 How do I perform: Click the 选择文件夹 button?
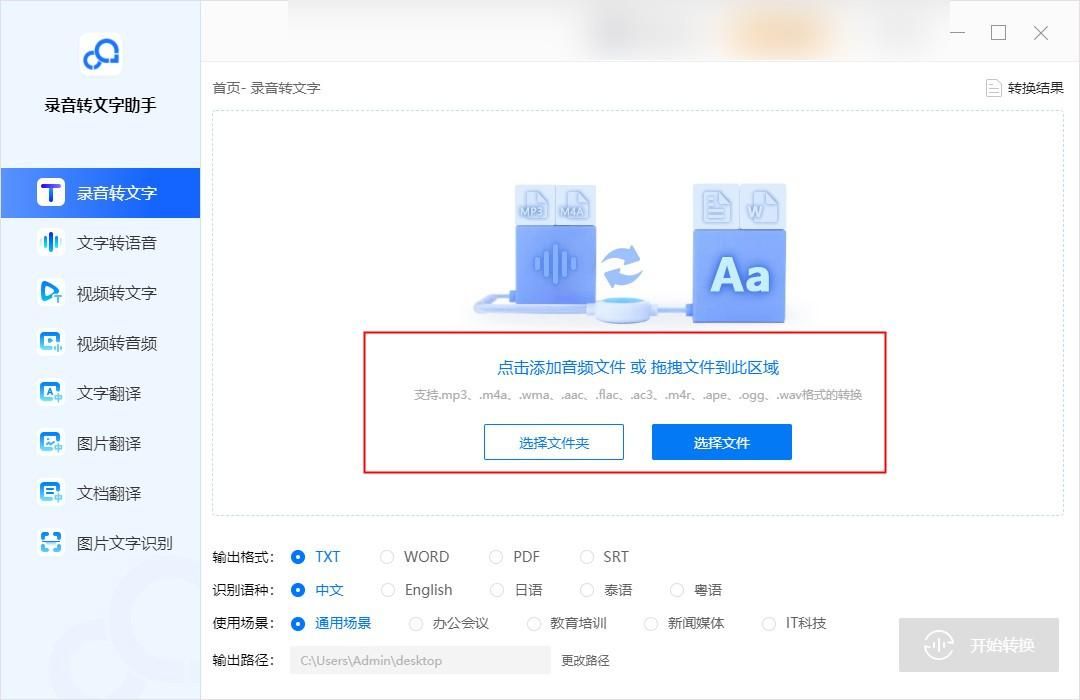(554, 442)
